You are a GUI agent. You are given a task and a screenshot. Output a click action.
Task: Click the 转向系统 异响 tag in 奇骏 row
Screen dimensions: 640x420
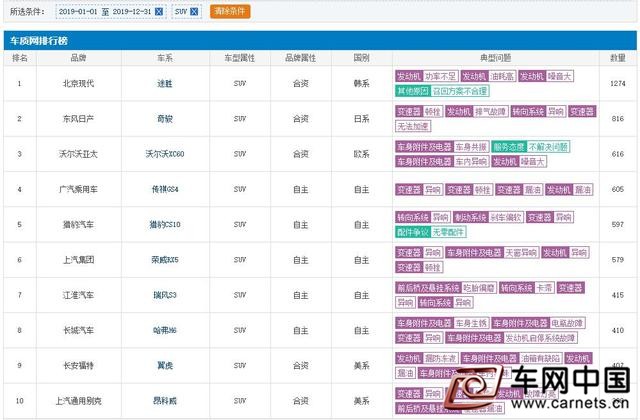click(538, 111)
